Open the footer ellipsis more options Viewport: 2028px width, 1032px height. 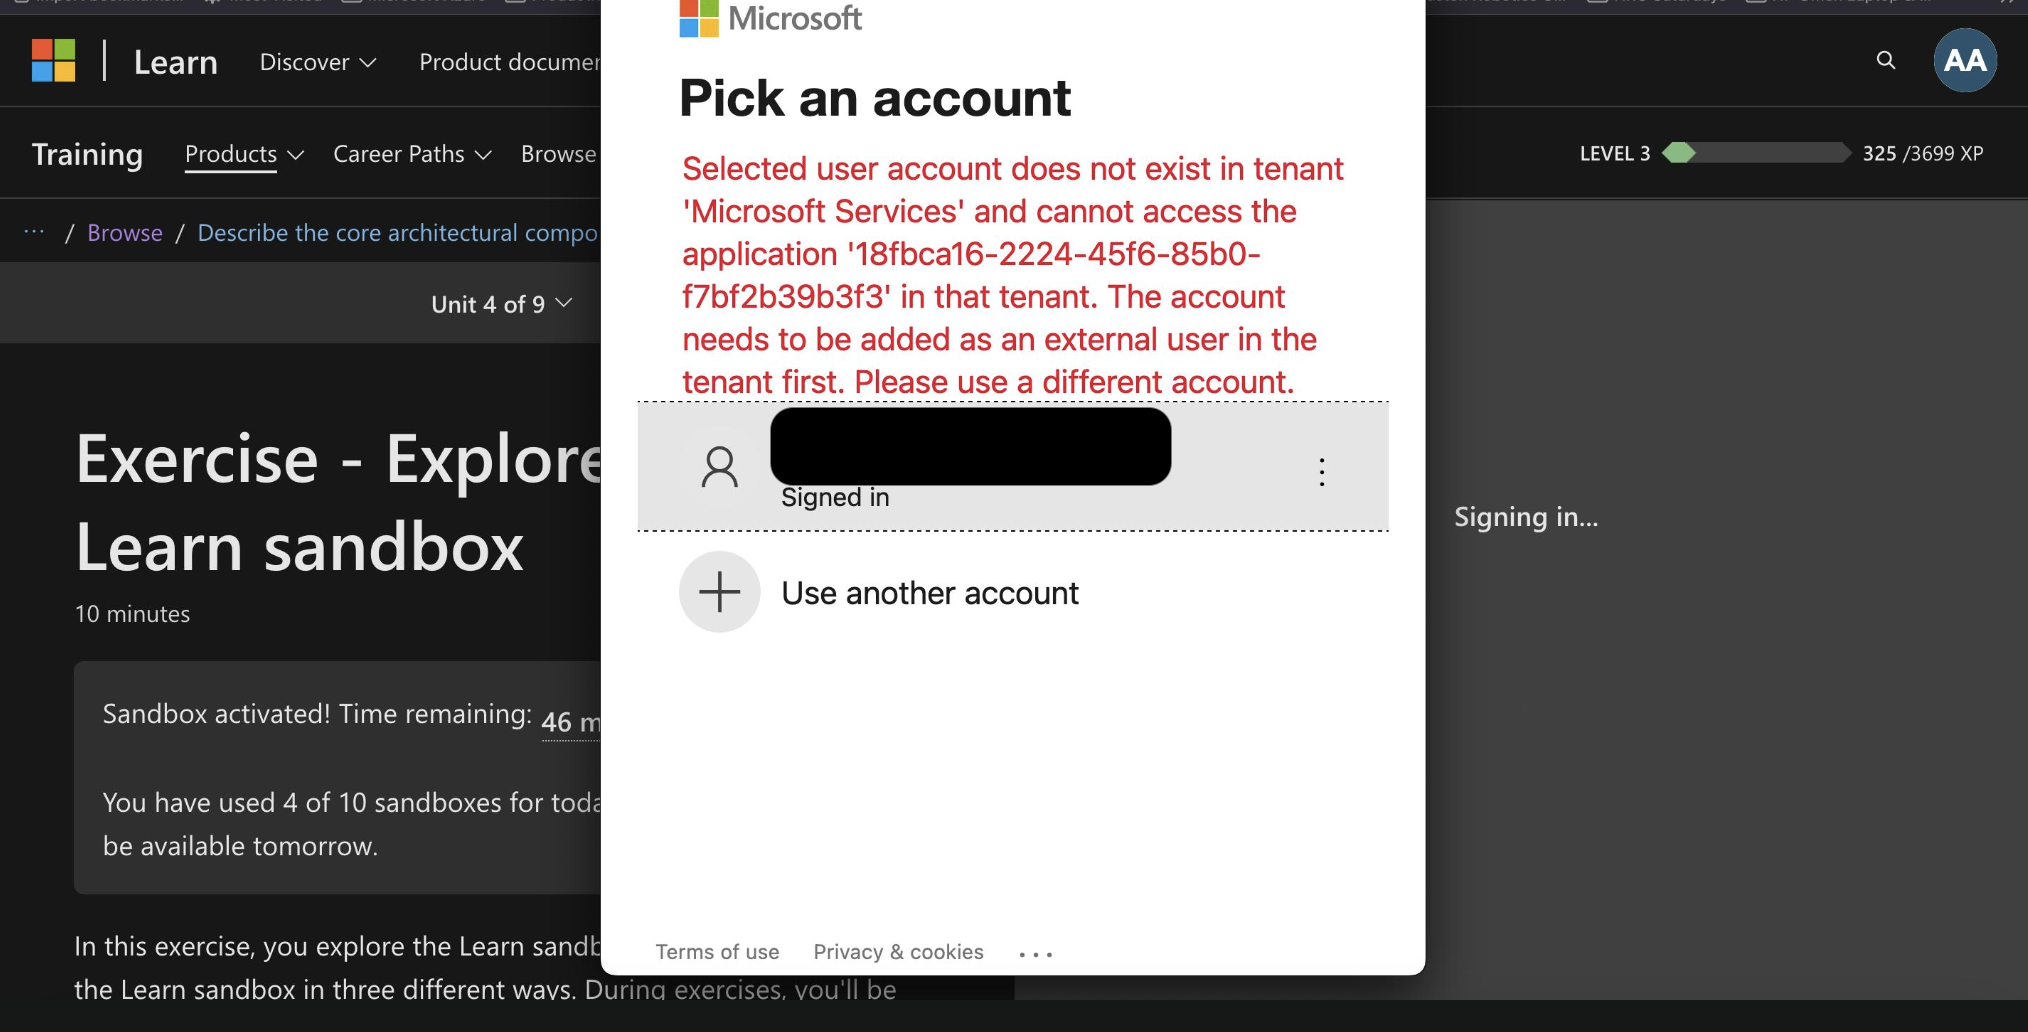[1035, 954]
